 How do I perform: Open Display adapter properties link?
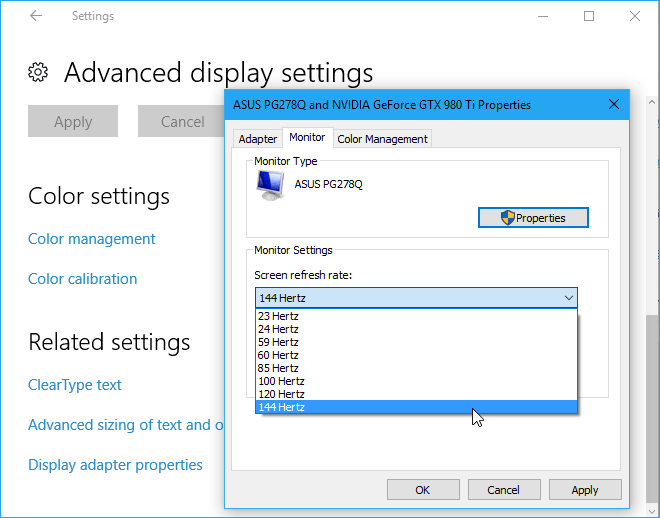115,465
